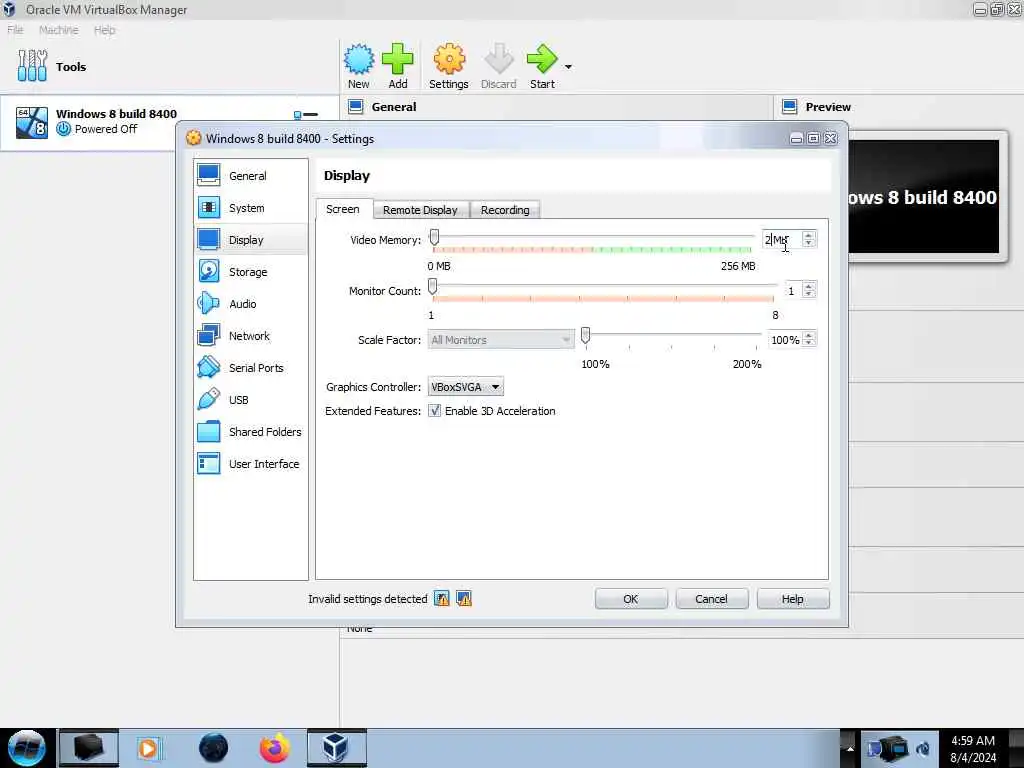Switch to the Remote Display tab
This screenshot has width=1024, height=768.
pyautogui.click(x=420, y=210)
